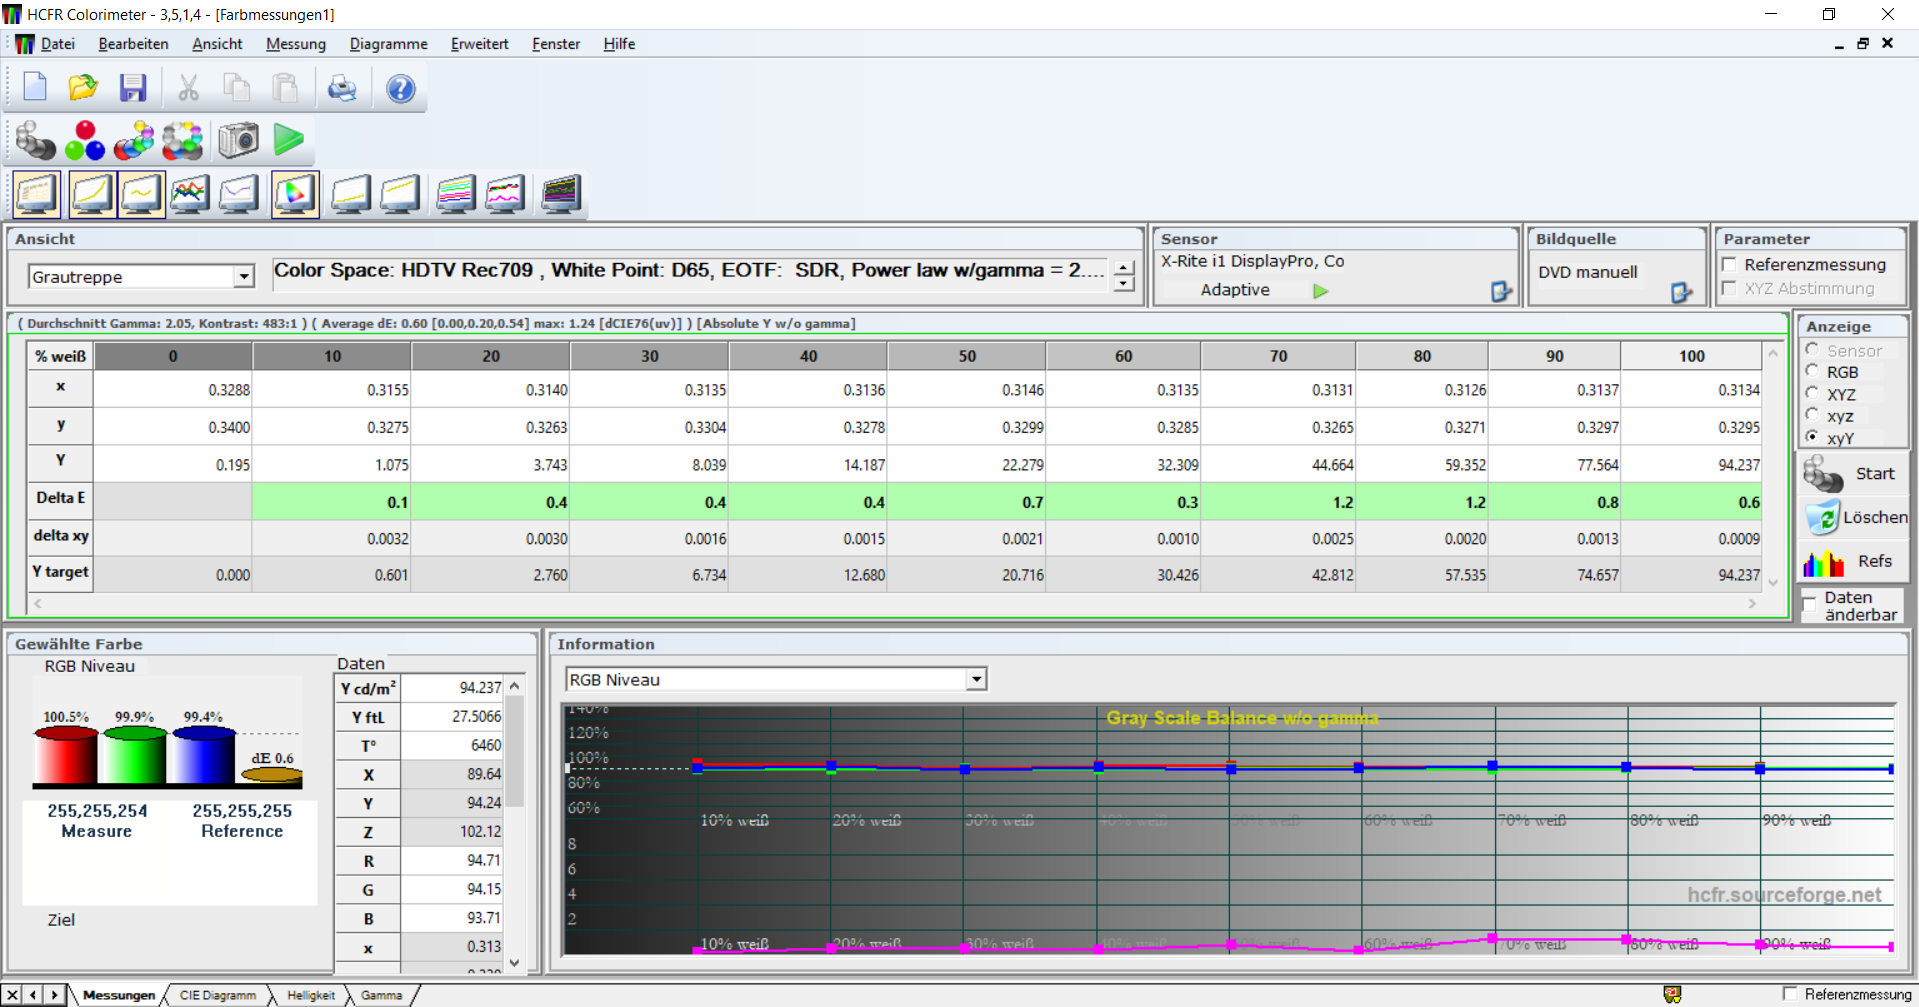Click the floppy disk save icon
This screenshot has width=1919, height=1007.
[133, 89]
